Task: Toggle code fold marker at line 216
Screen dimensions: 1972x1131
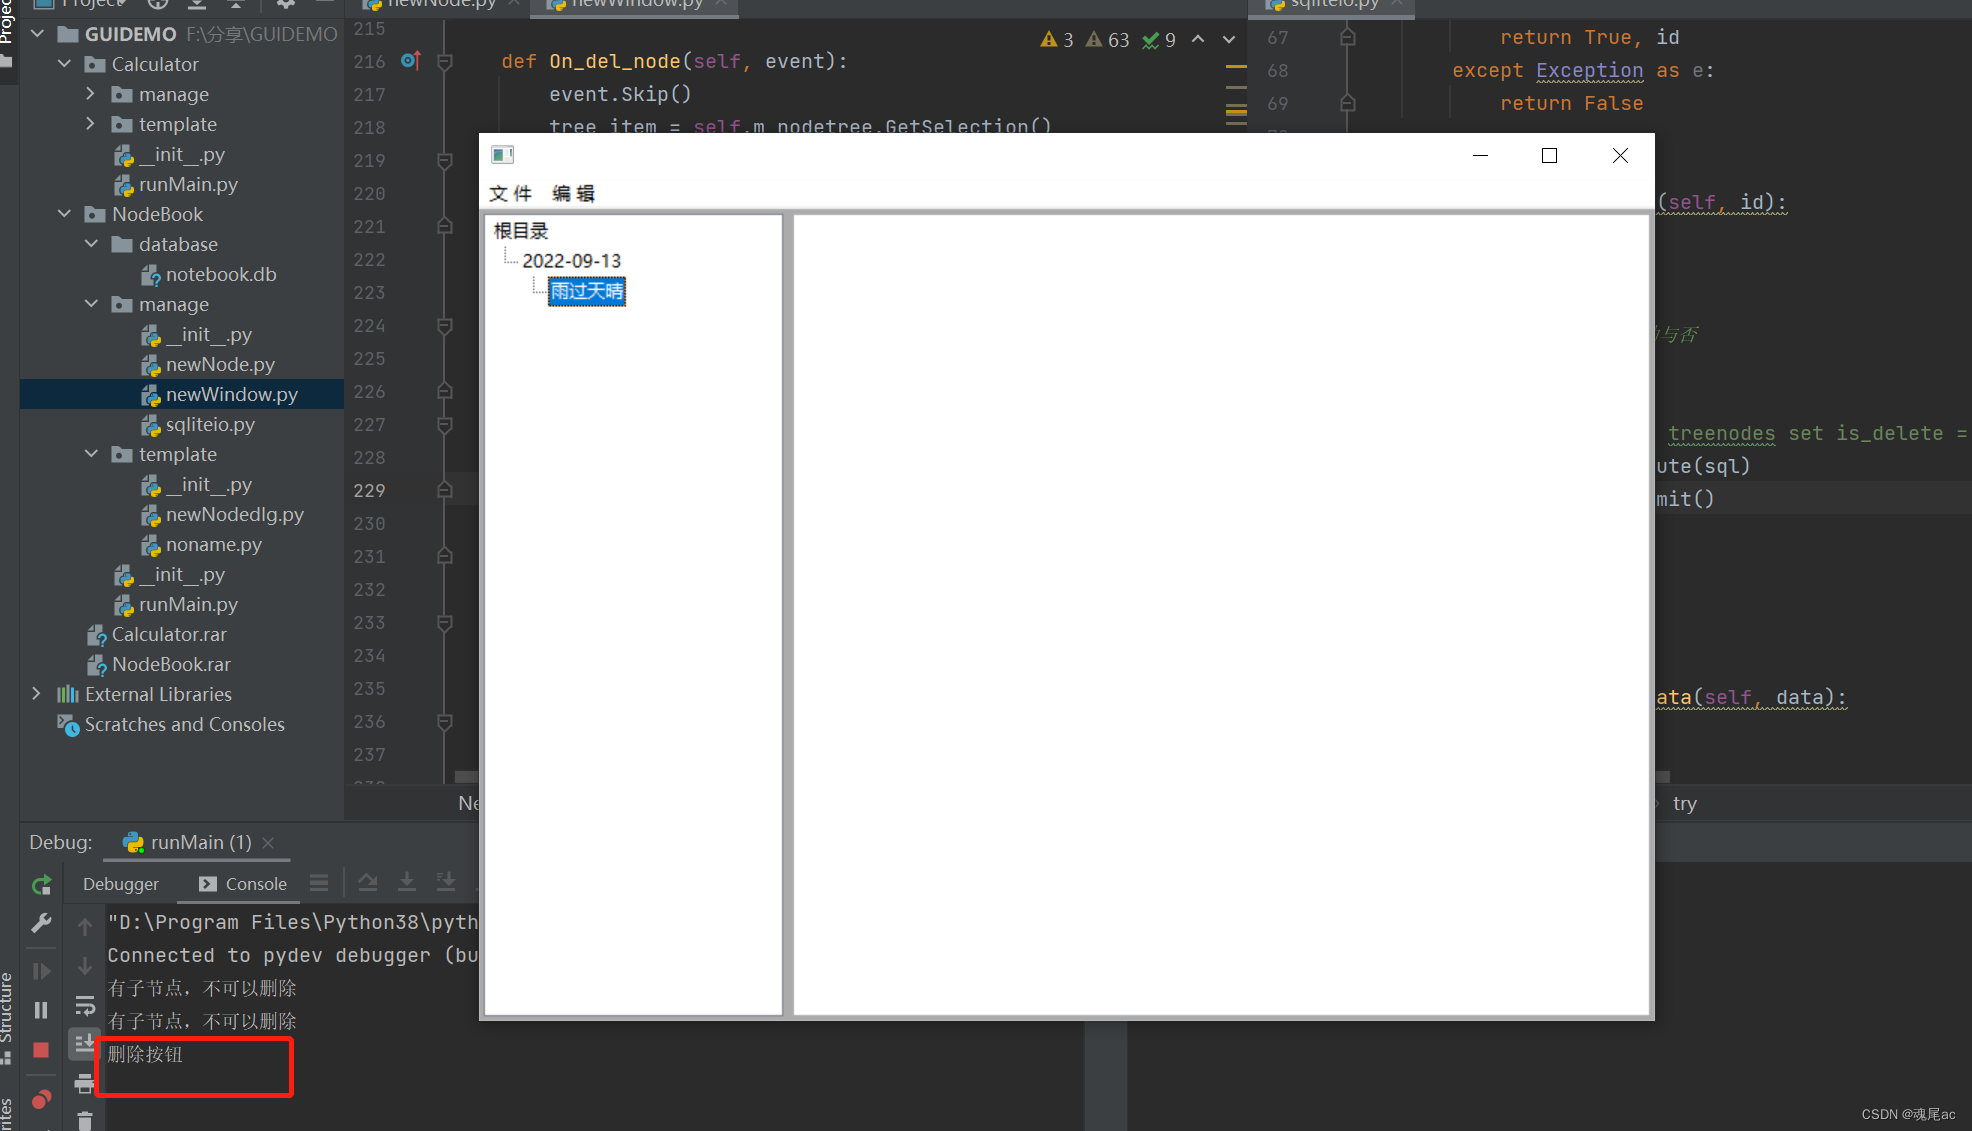Action: tap(445, 61)
